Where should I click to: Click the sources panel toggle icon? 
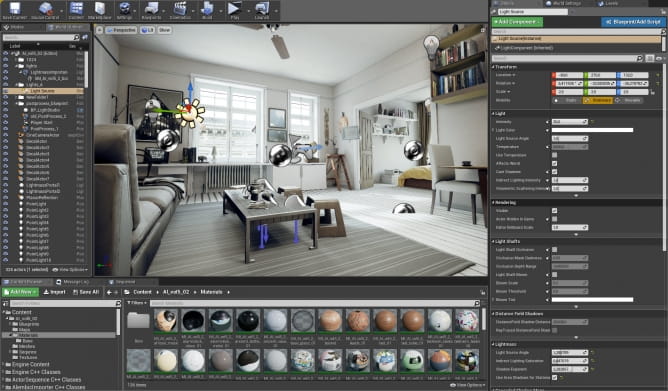[x=6, y=303]
